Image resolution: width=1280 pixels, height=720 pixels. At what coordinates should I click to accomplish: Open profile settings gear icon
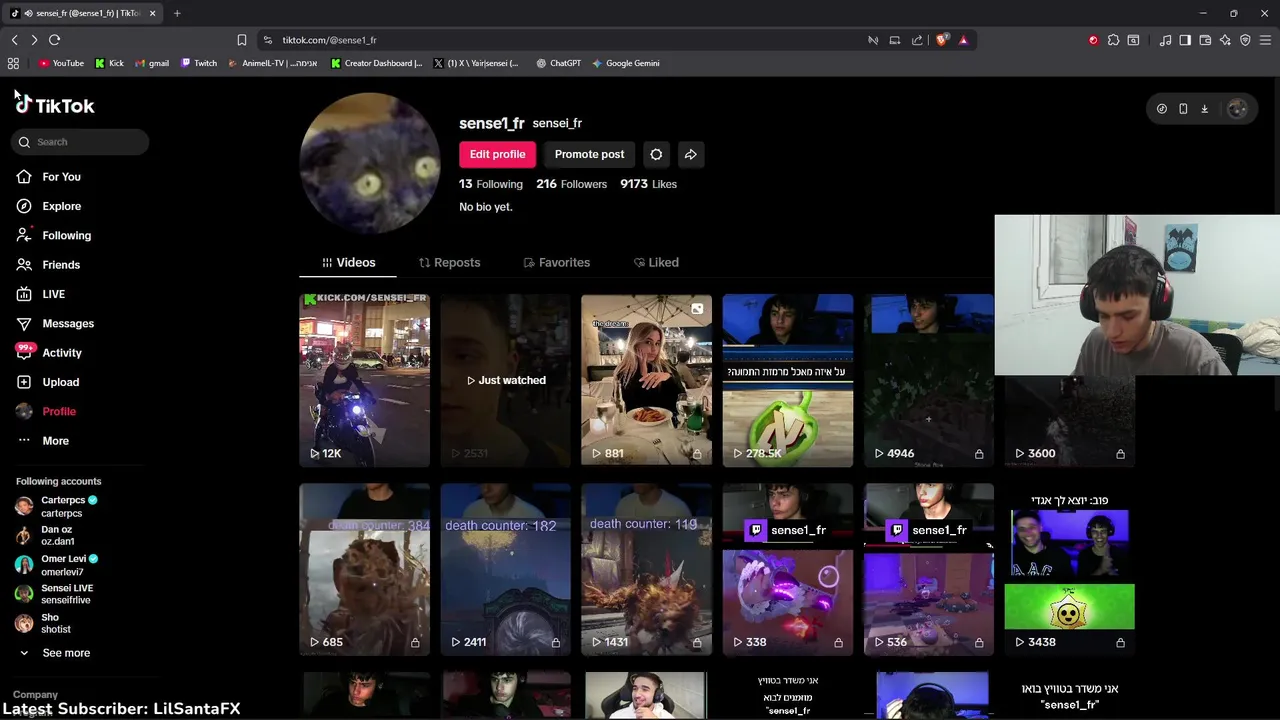click(656, 154)
